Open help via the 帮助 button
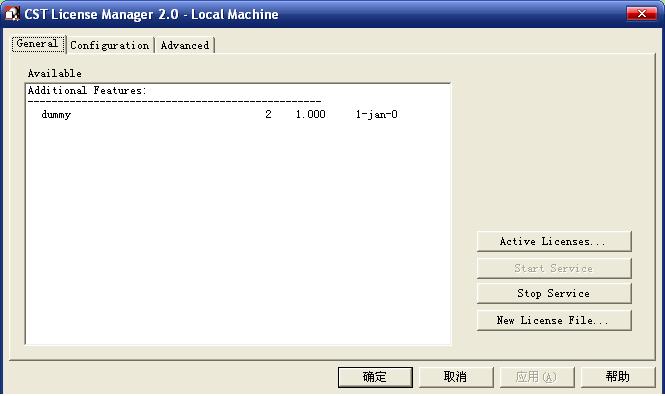 coord(618,377)
